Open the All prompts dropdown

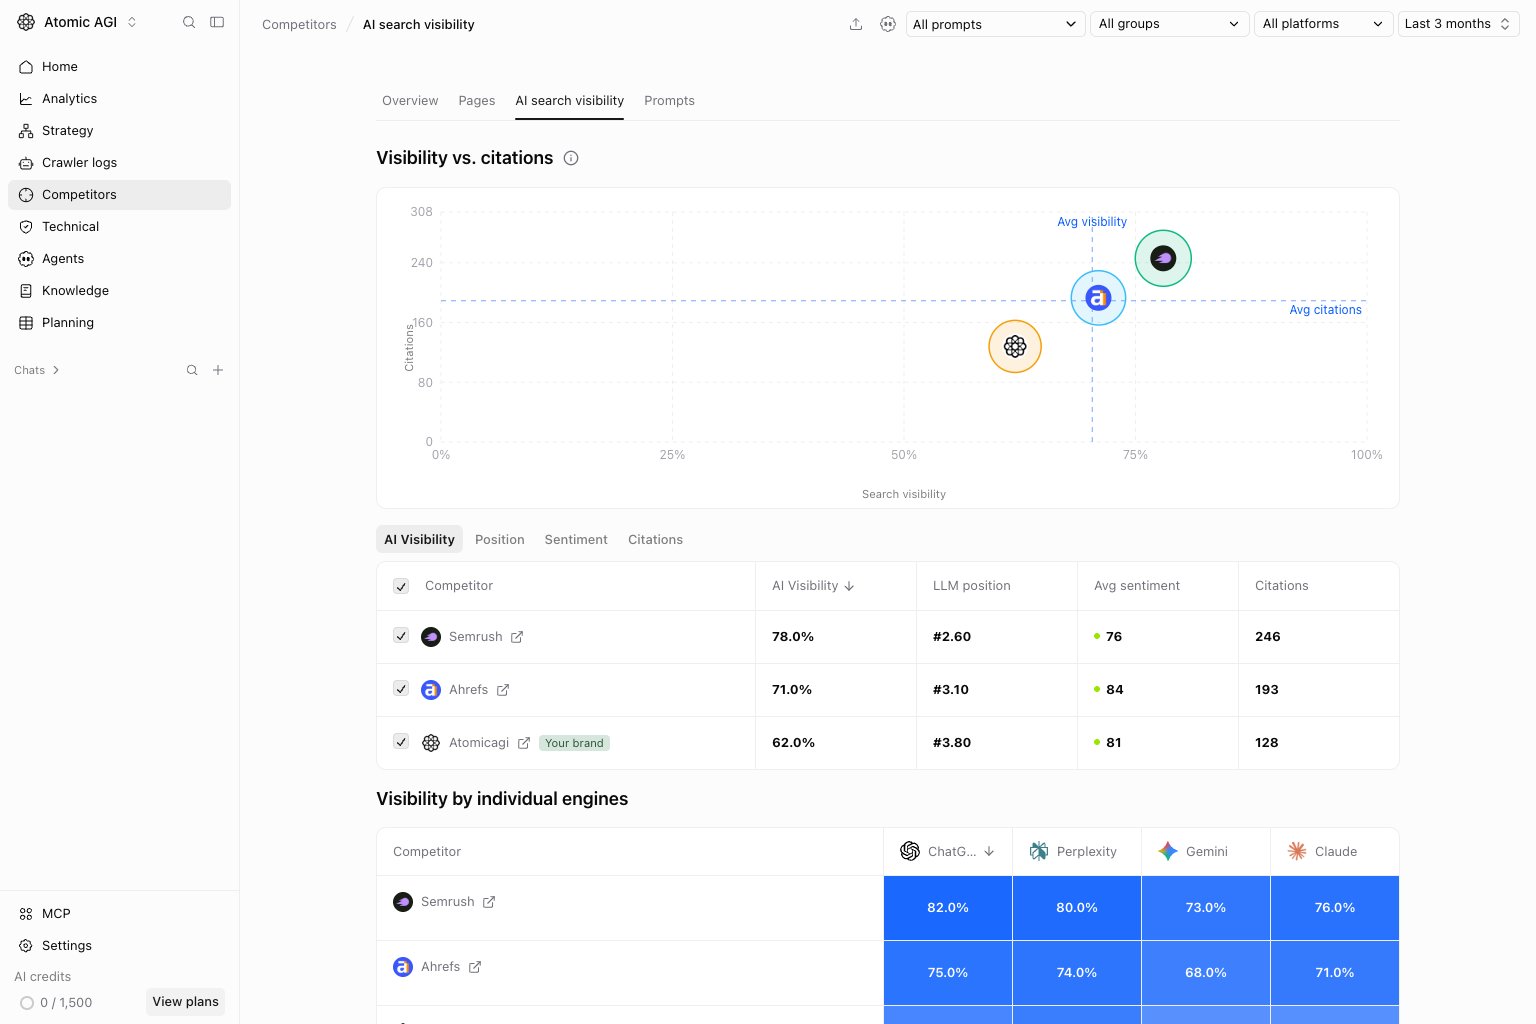click(x=995, y=24)
